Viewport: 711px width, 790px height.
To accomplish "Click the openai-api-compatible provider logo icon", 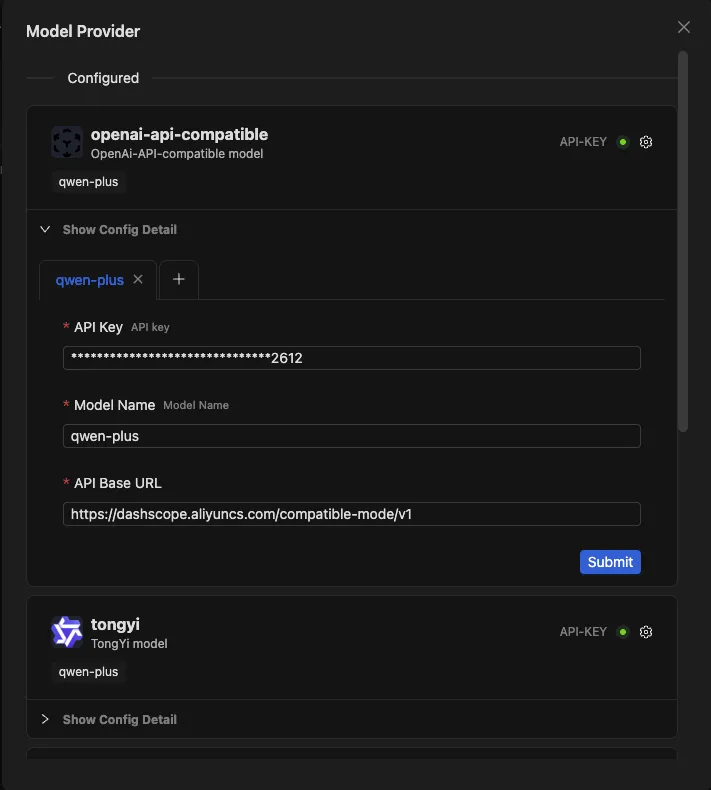I will [x=67, y=142].
